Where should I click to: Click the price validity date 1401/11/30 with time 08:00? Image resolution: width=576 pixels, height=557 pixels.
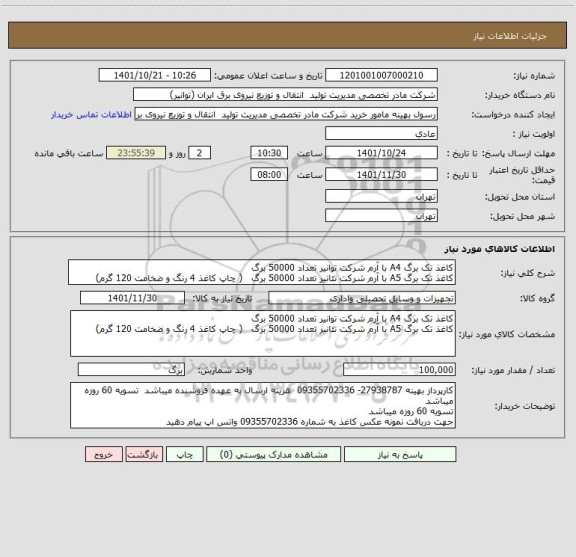[x=381, y=175]
